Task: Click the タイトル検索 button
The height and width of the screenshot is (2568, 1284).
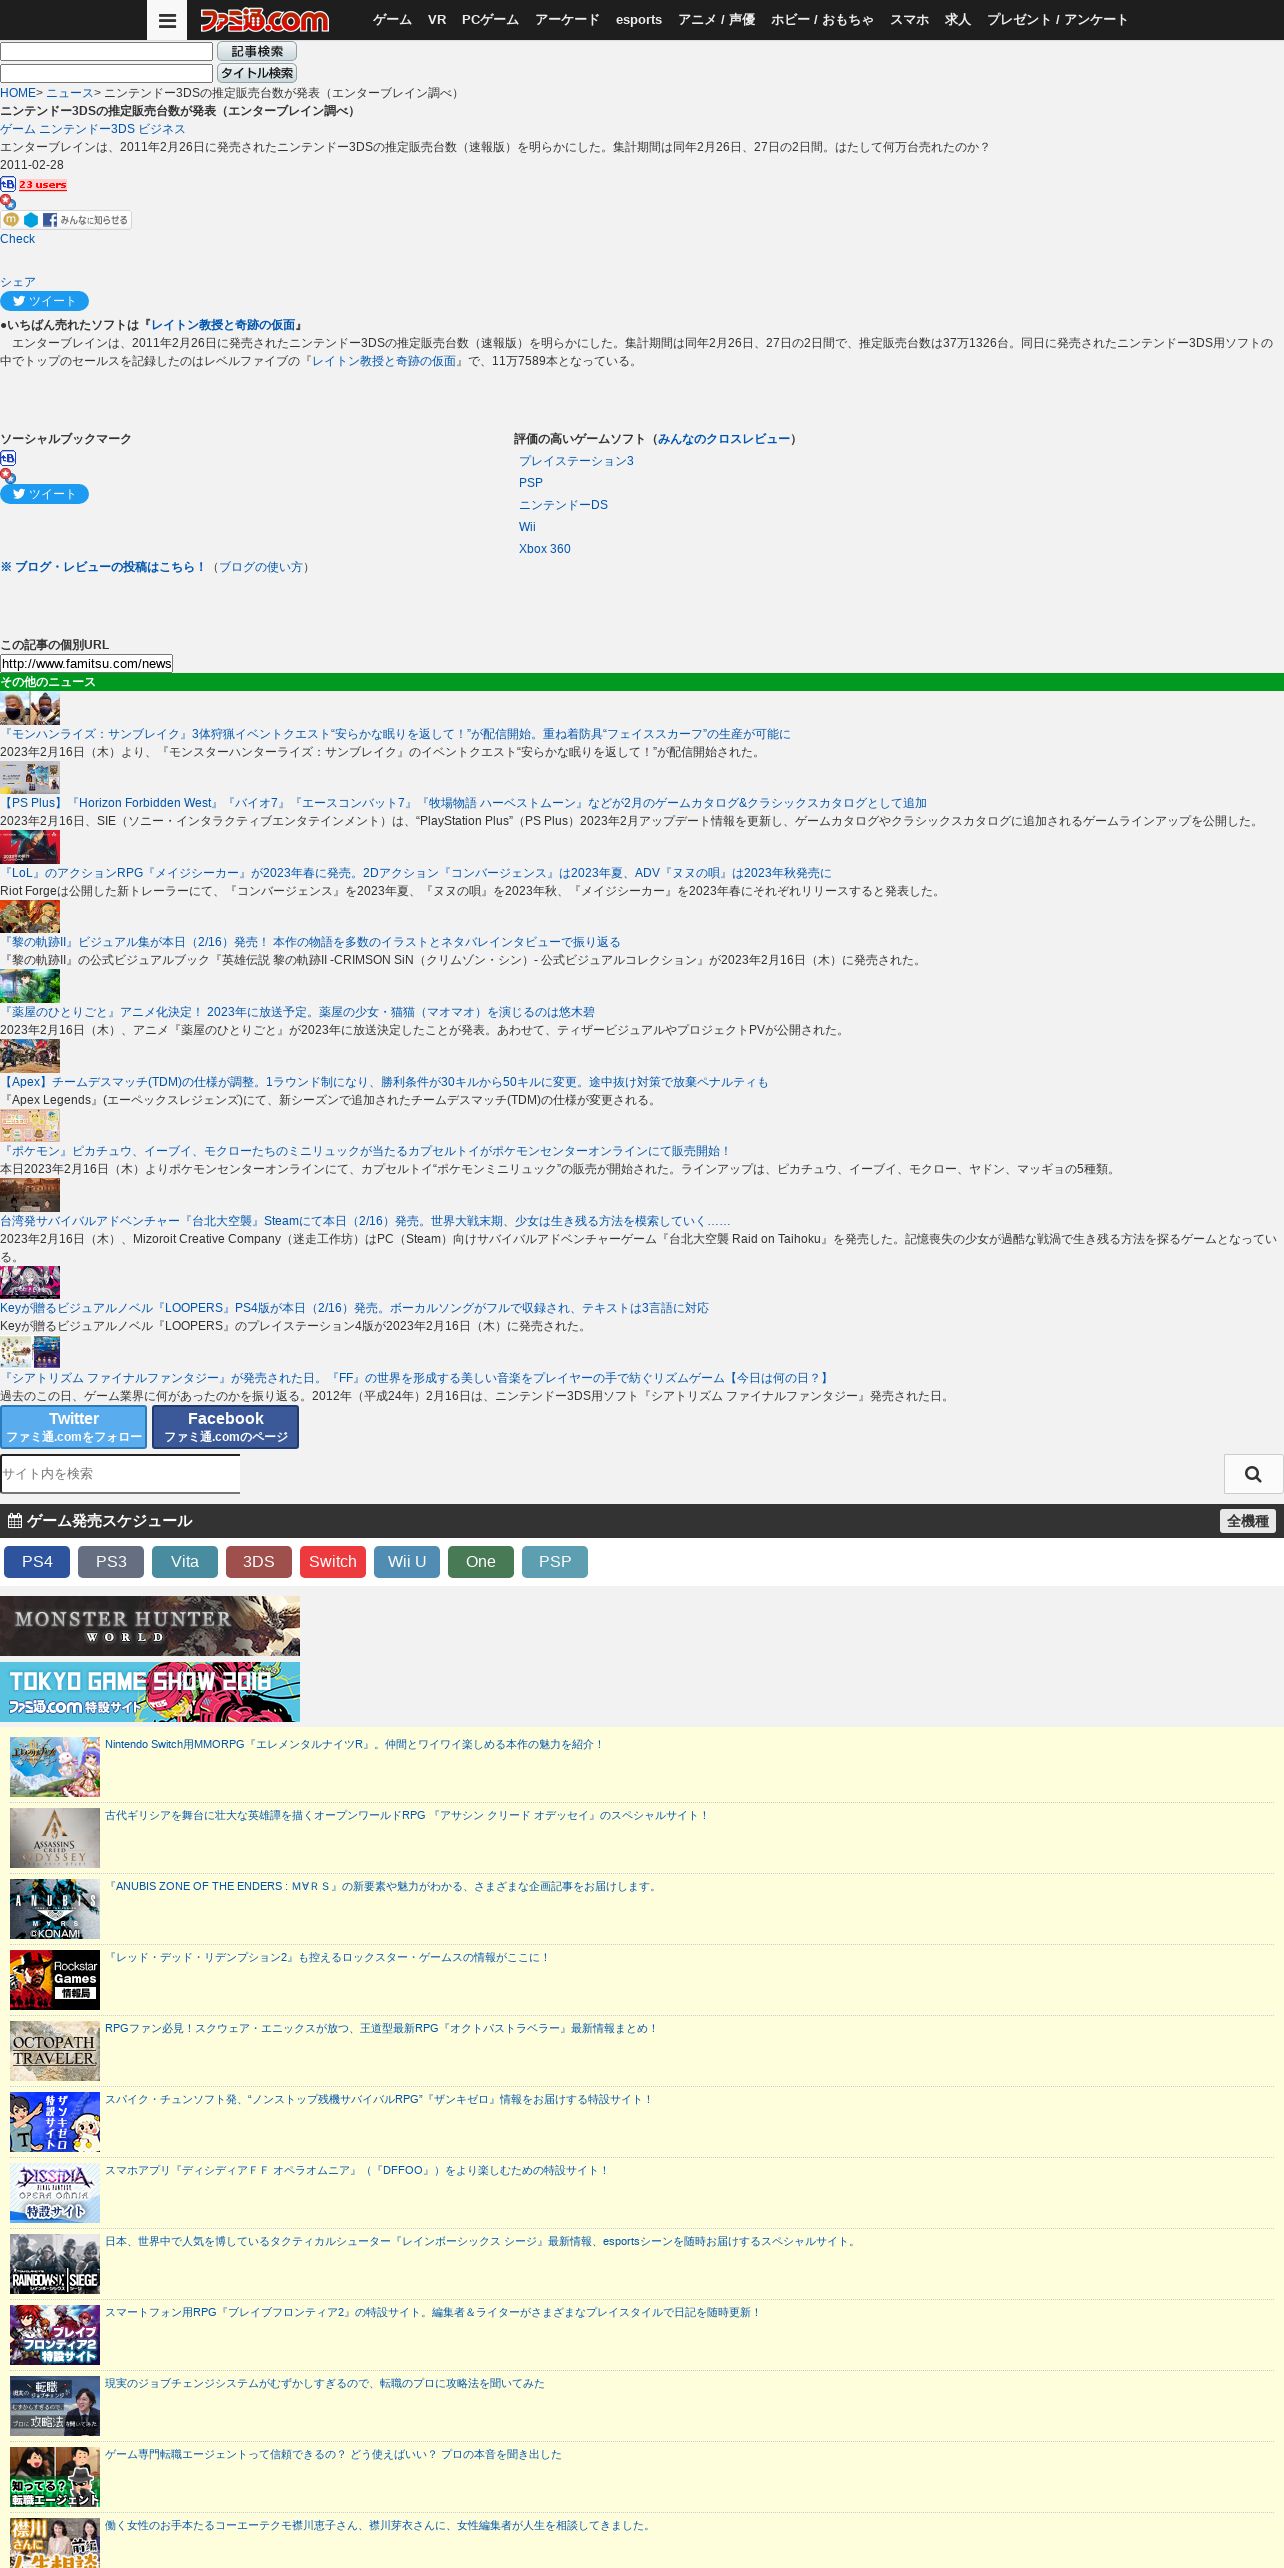Action: 257,73
